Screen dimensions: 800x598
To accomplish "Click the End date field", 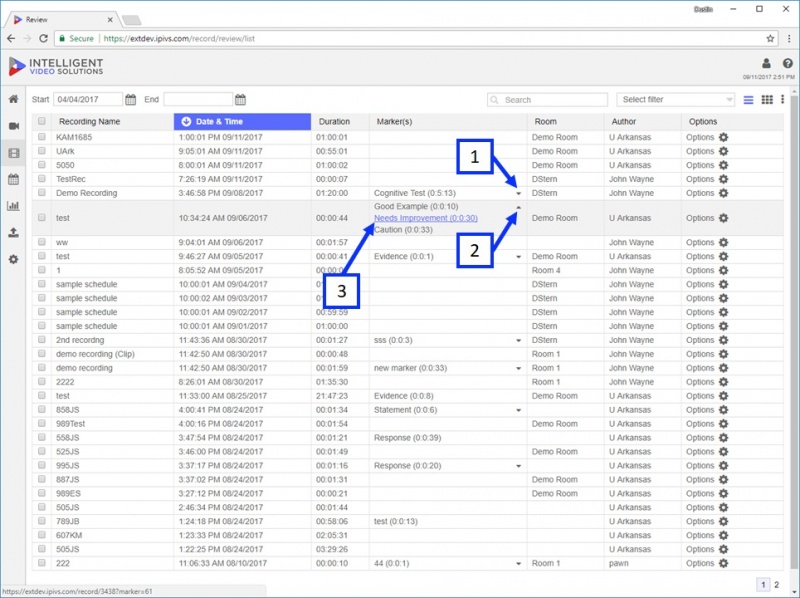I will click(x=198, y=99).
